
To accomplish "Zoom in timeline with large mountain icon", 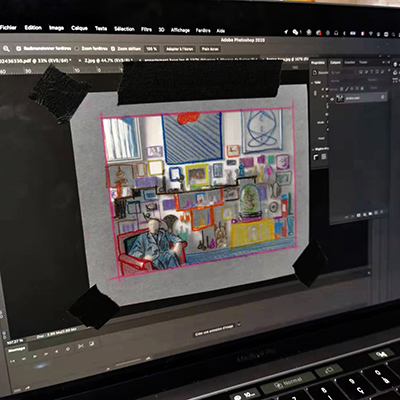I will tap(148, 358).
